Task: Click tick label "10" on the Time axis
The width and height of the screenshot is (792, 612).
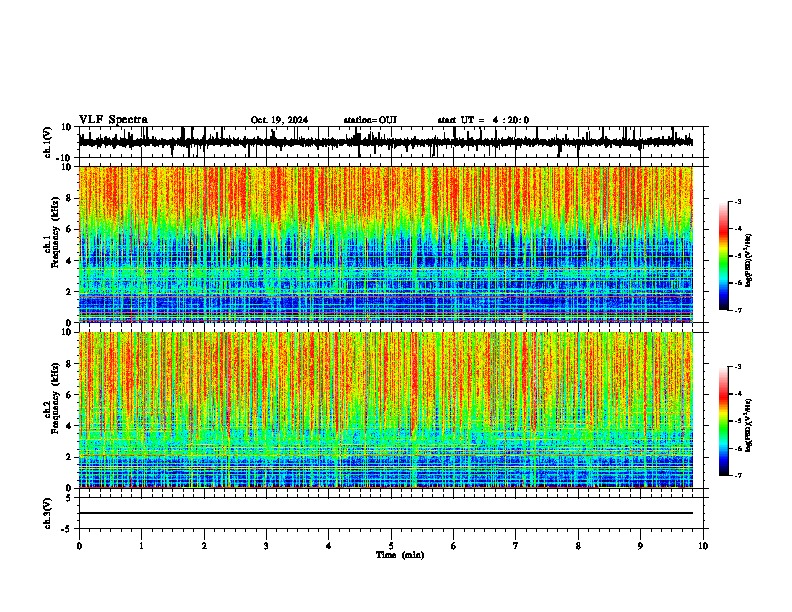Action: point(703,546)
